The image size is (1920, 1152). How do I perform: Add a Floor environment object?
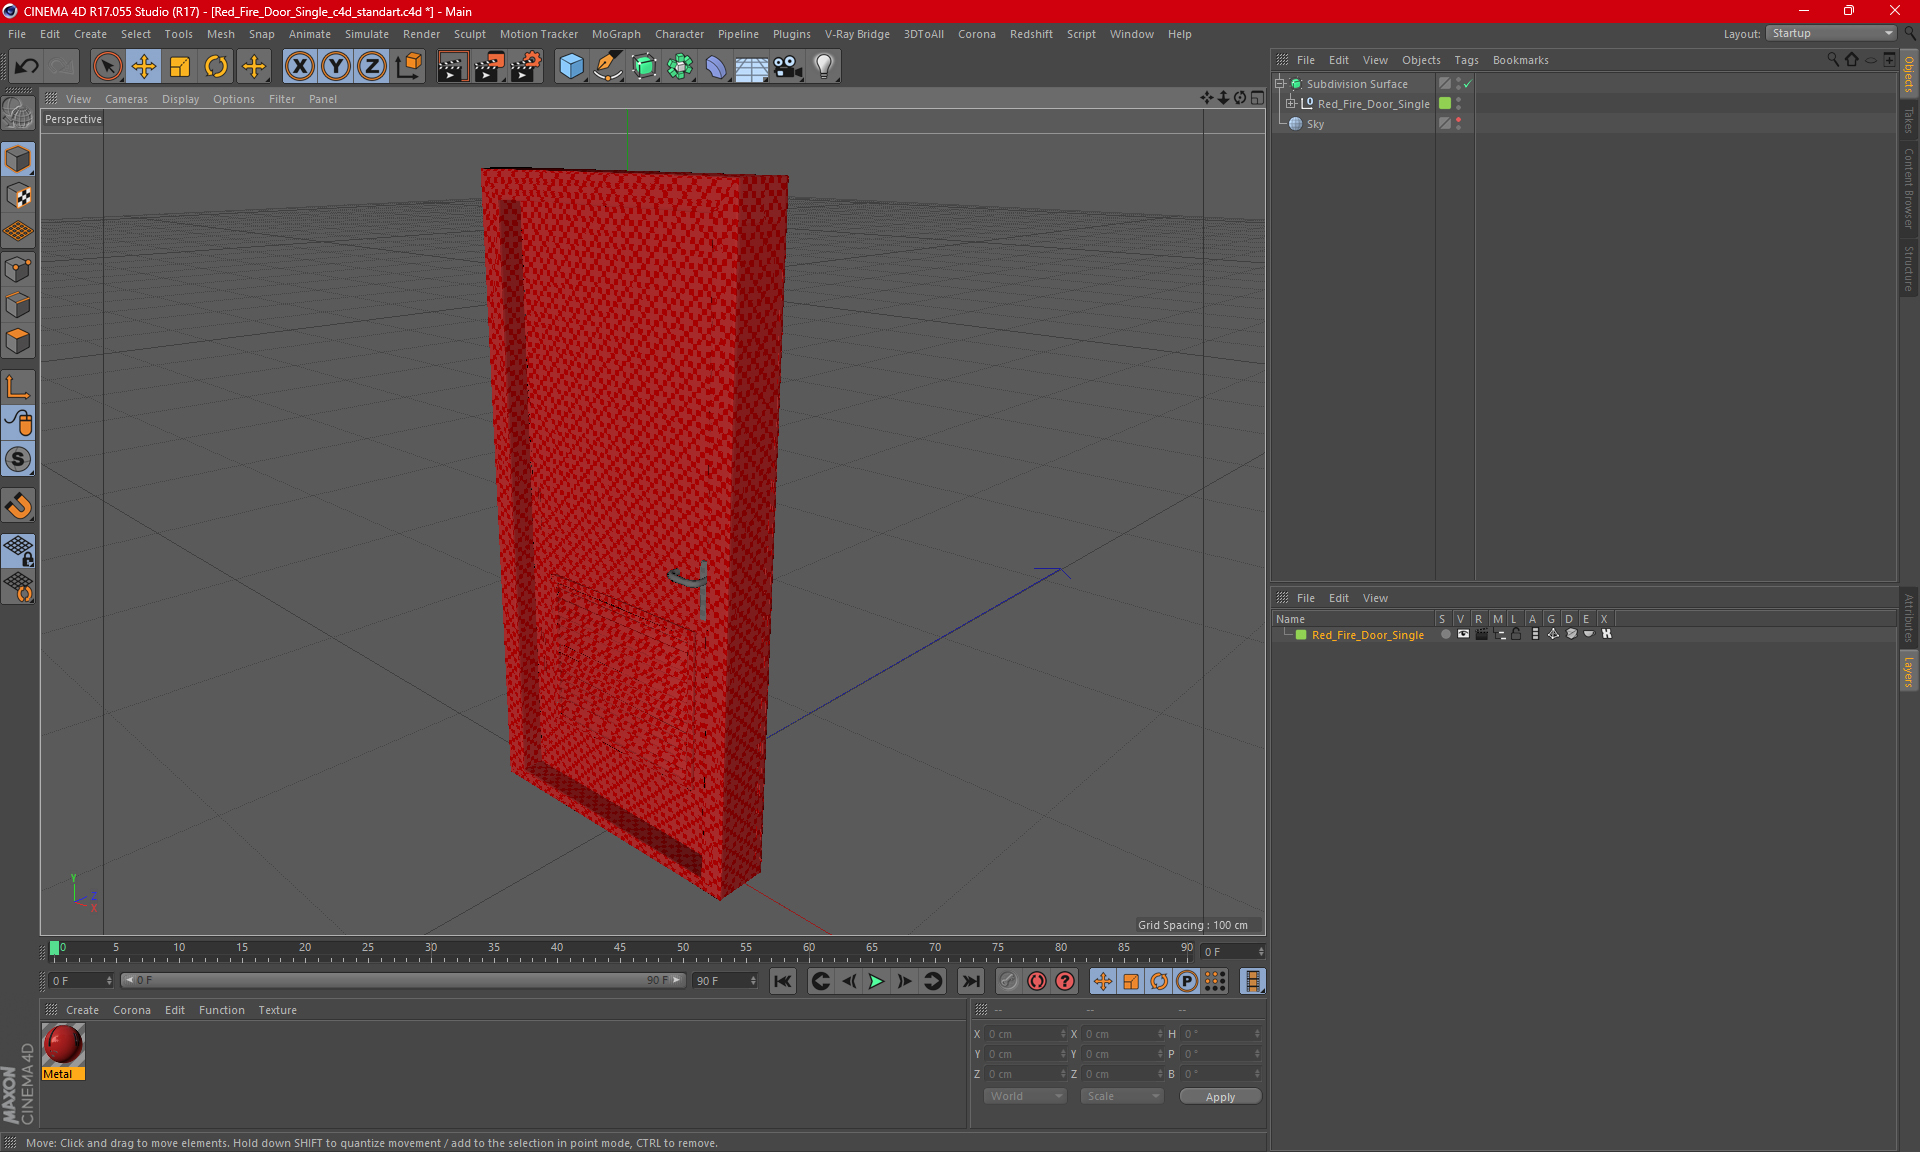pyautogui.click(x=752, y=67)
